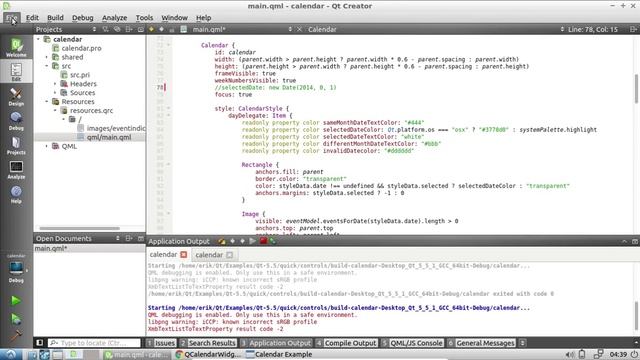The width and height of the screenshot is (640, 360).
Task: Open the Edit menu
Action: (32, 18)
